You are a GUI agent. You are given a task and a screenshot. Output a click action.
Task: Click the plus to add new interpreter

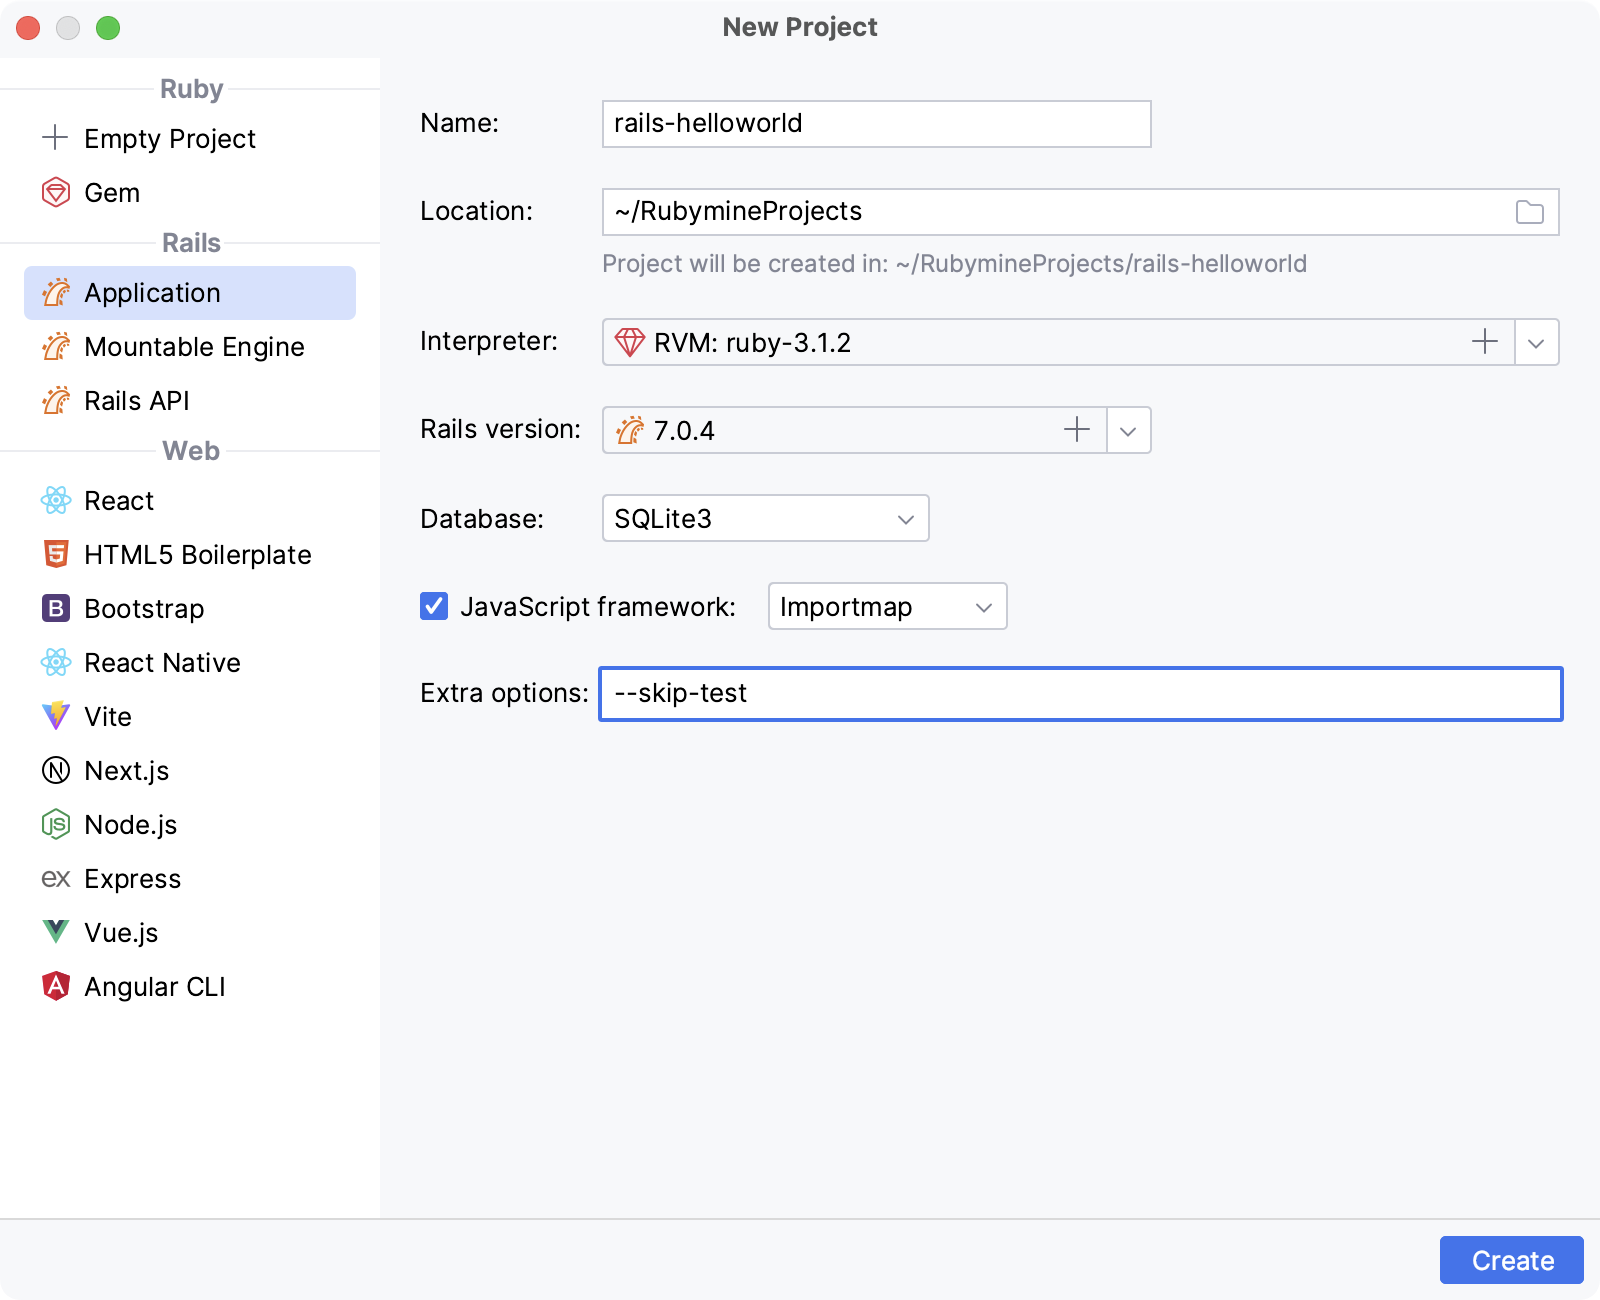coord(1484,342)
